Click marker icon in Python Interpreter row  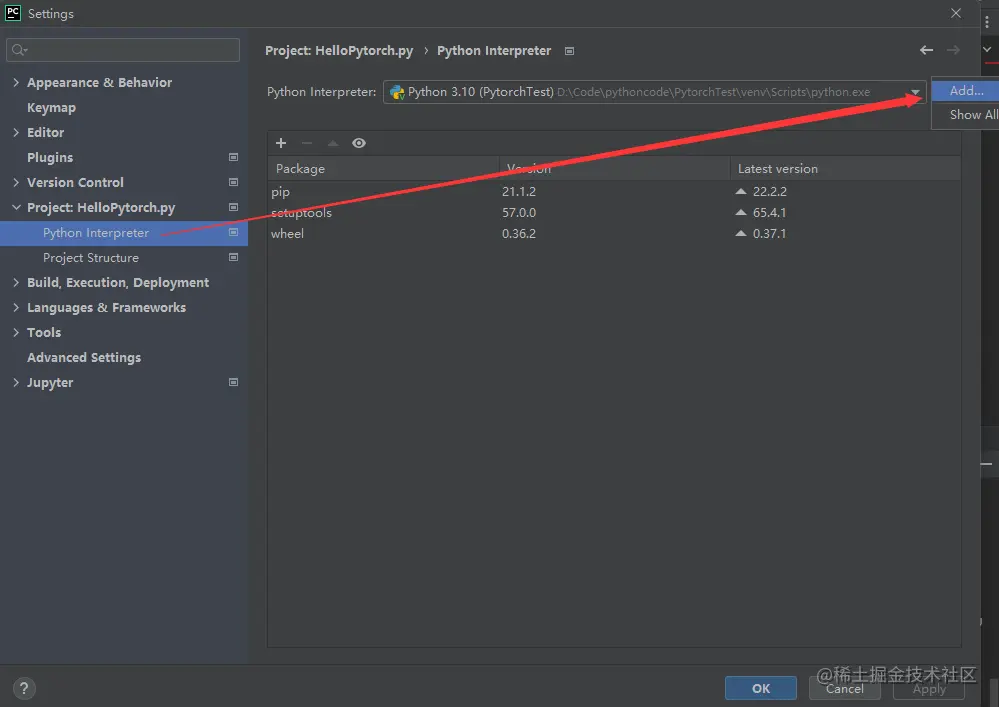(x=233, y=232)
